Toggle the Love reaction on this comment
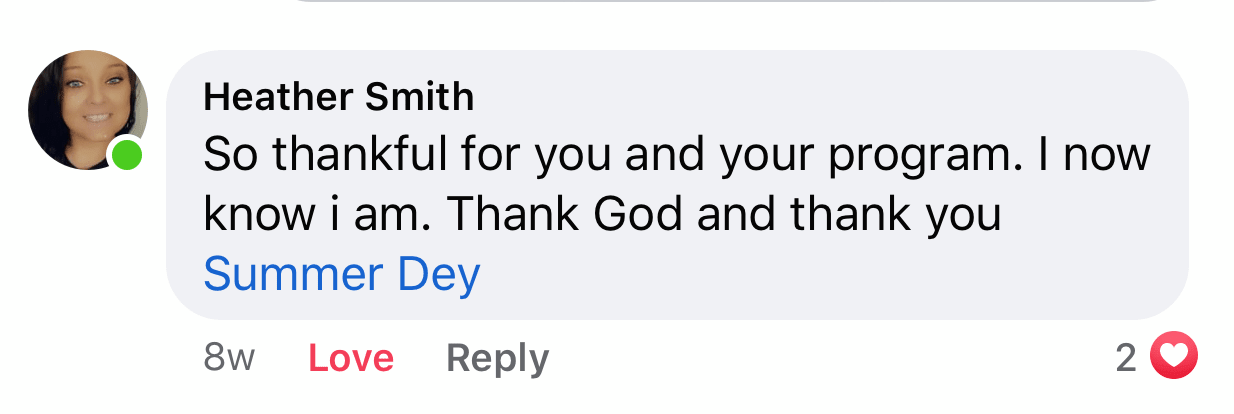The width and height of the screenshot is (1234, 414). pyautogui.click(x=351, y=357)
